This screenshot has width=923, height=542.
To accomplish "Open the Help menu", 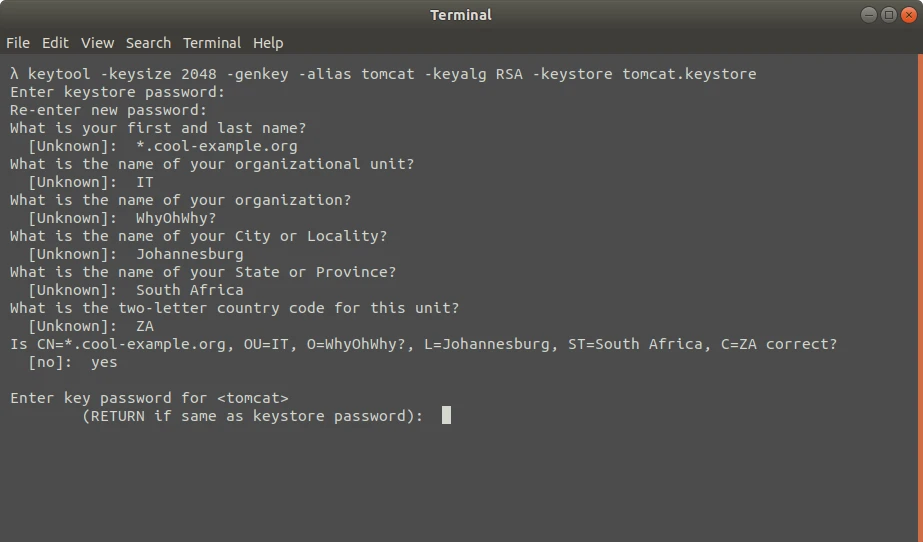I will 268,43.
